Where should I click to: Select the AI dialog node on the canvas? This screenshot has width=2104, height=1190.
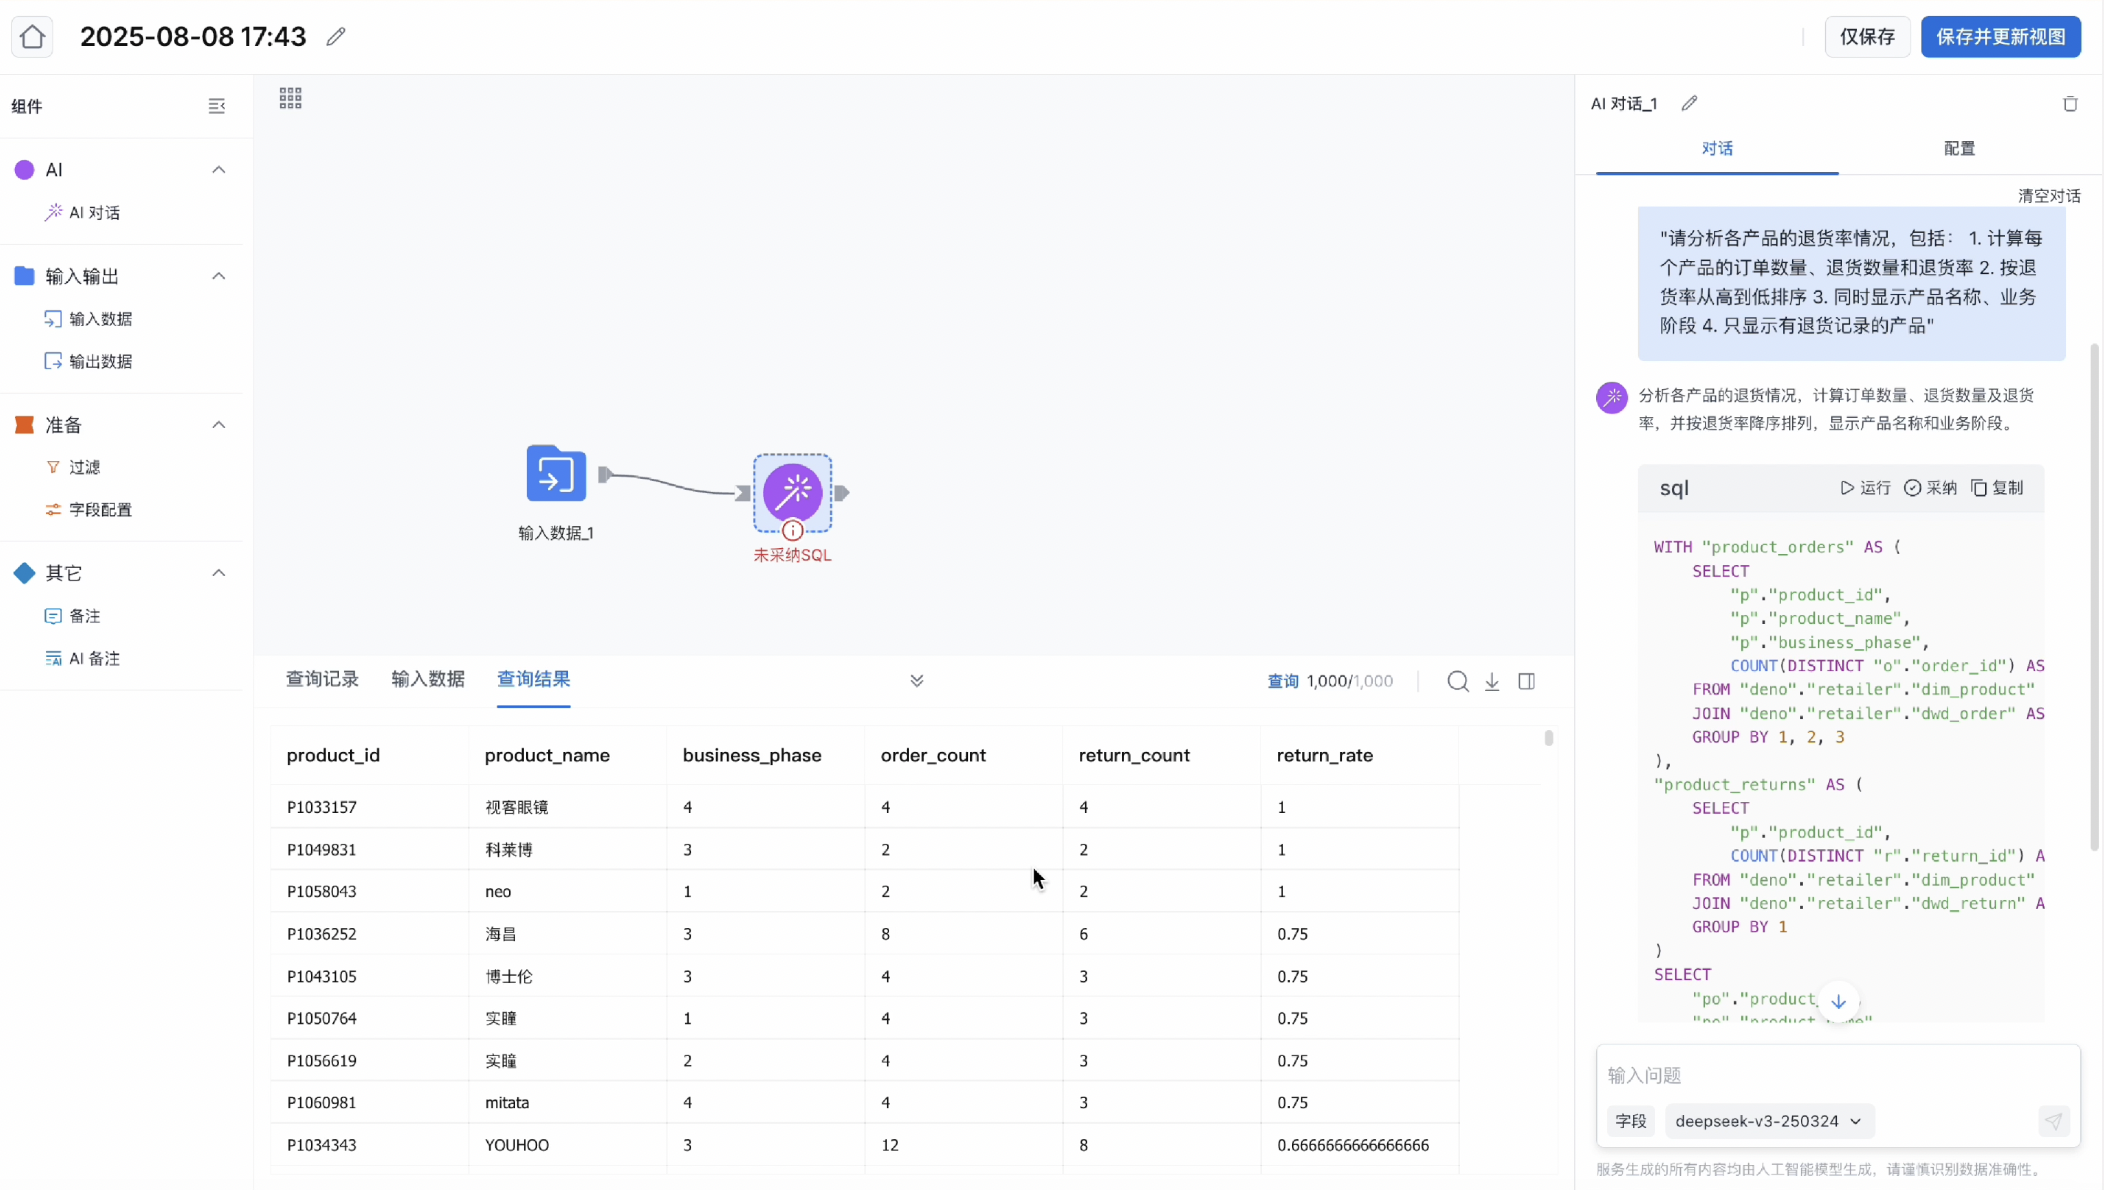pos(792,492)
